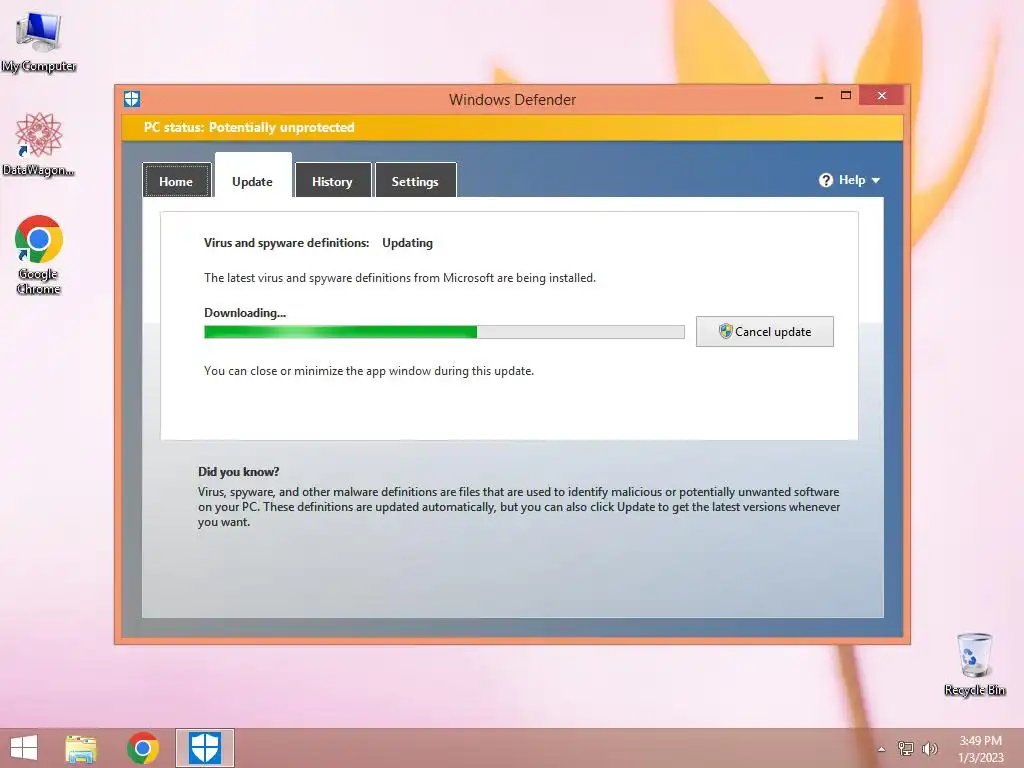Click the Downloading... status label

[x=245, y=313]
